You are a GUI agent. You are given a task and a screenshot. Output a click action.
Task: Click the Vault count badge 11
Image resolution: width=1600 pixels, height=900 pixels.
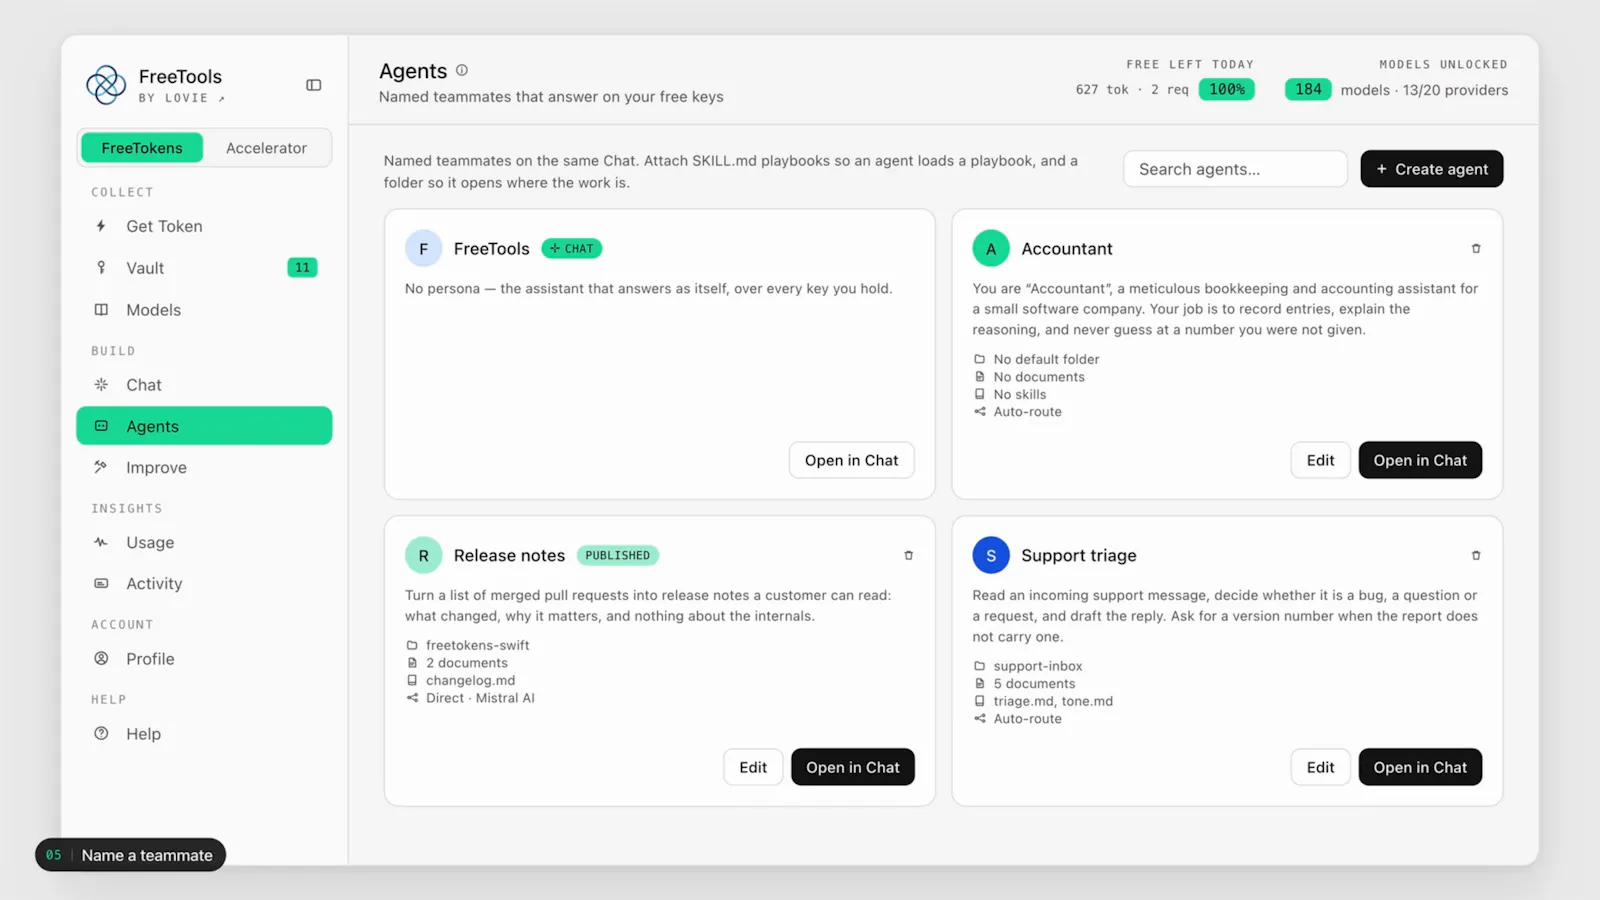pos(302,268)
